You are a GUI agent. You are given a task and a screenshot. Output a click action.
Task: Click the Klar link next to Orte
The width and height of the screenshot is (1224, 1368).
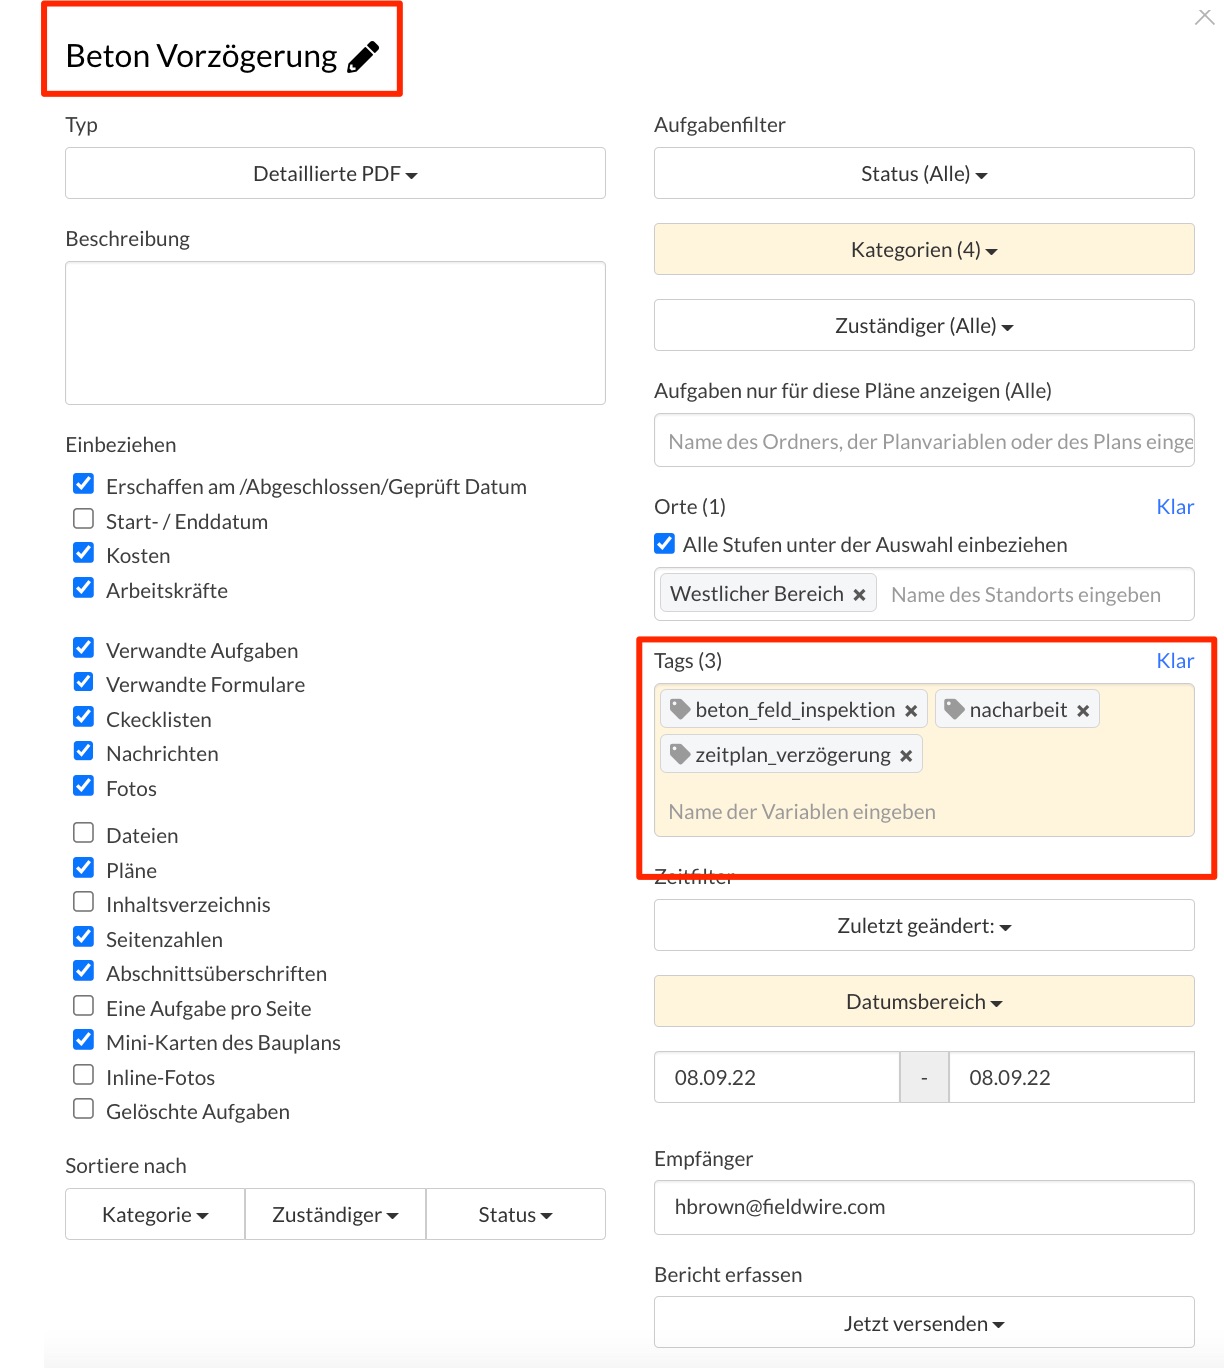click(x=1175, y=507)
